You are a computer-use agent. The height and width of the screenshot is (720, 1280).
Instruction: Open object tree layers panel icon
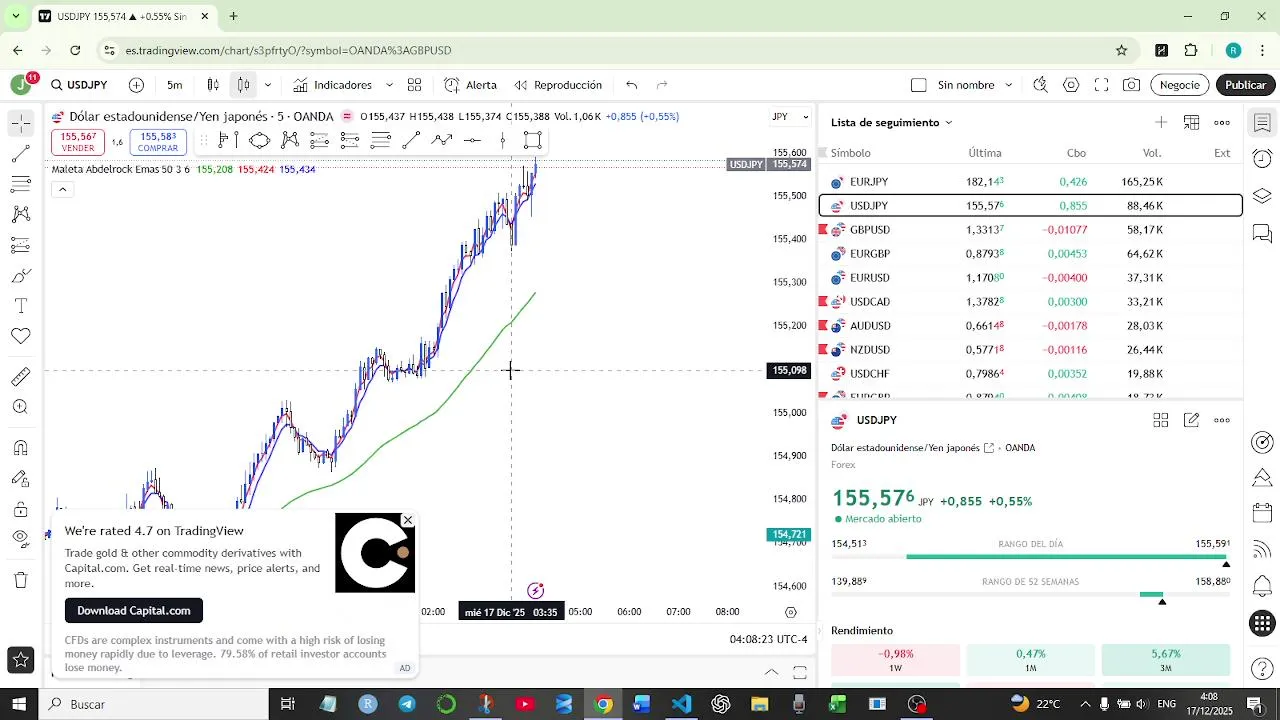pyautogui.click(x=1262, y=195)
